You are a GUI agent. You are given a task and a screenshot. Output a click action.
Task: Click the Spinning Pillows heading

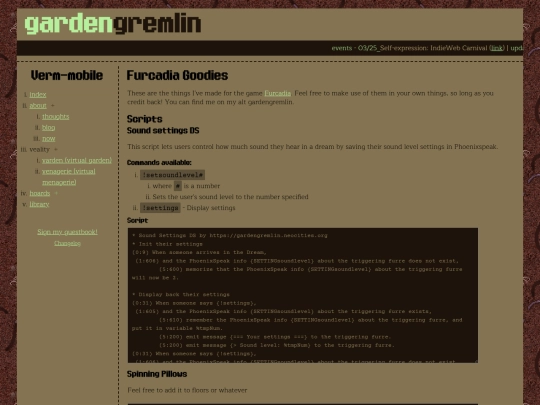click(x=157, y=374)
